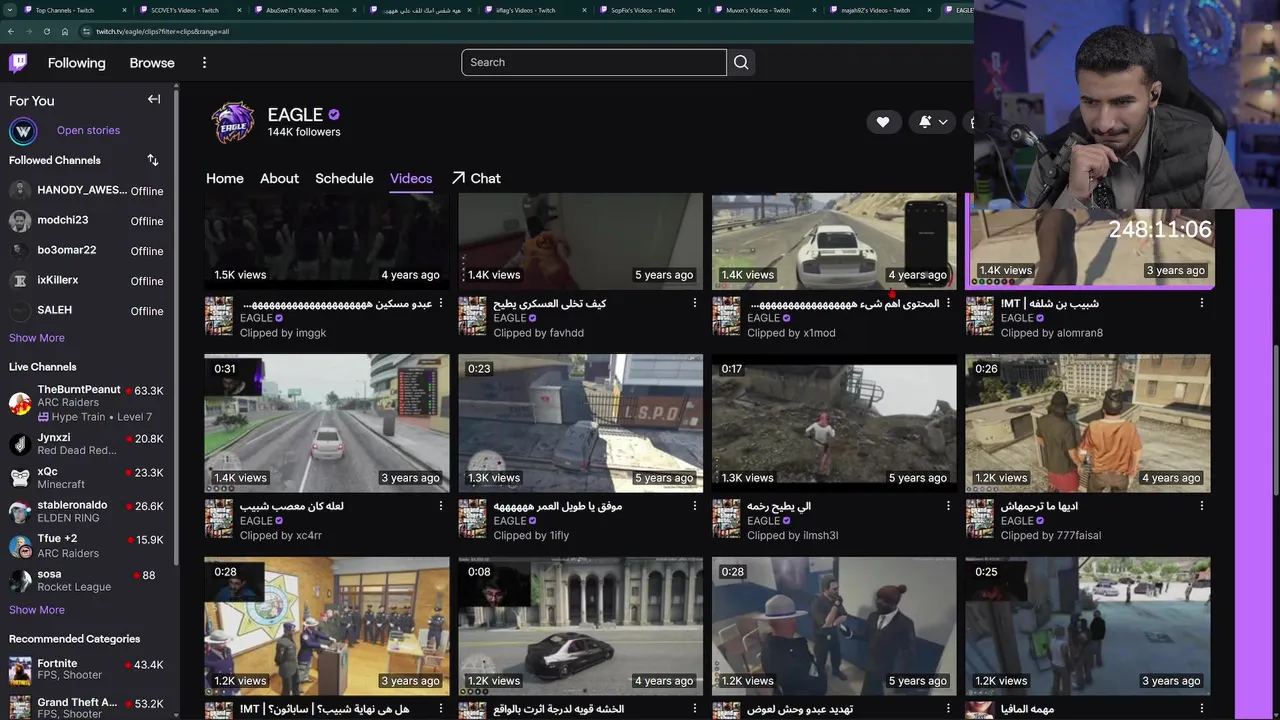Collapse the For You sidebar
1280x720 pixels.
coord(154,99)
